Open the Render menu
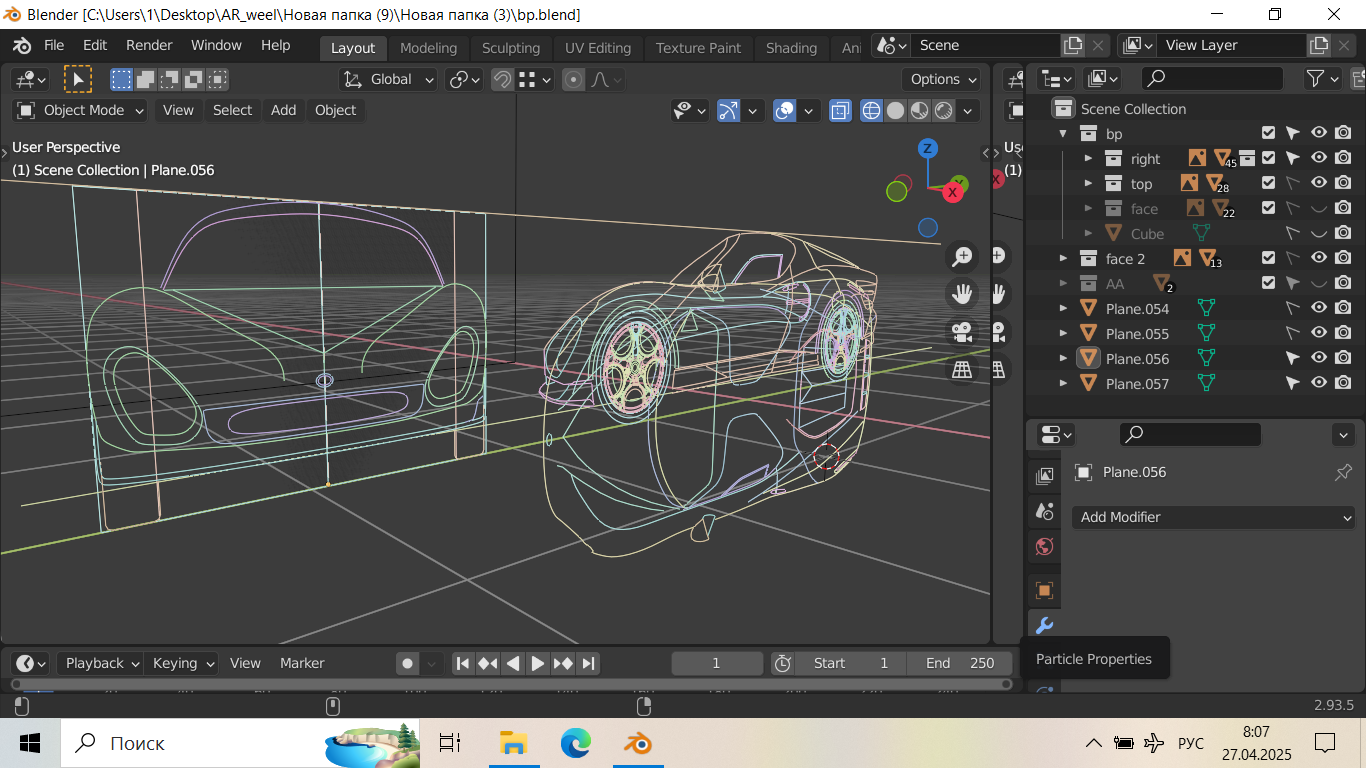The height and width of the screenshot is (768, 1366). pos(149,45)
